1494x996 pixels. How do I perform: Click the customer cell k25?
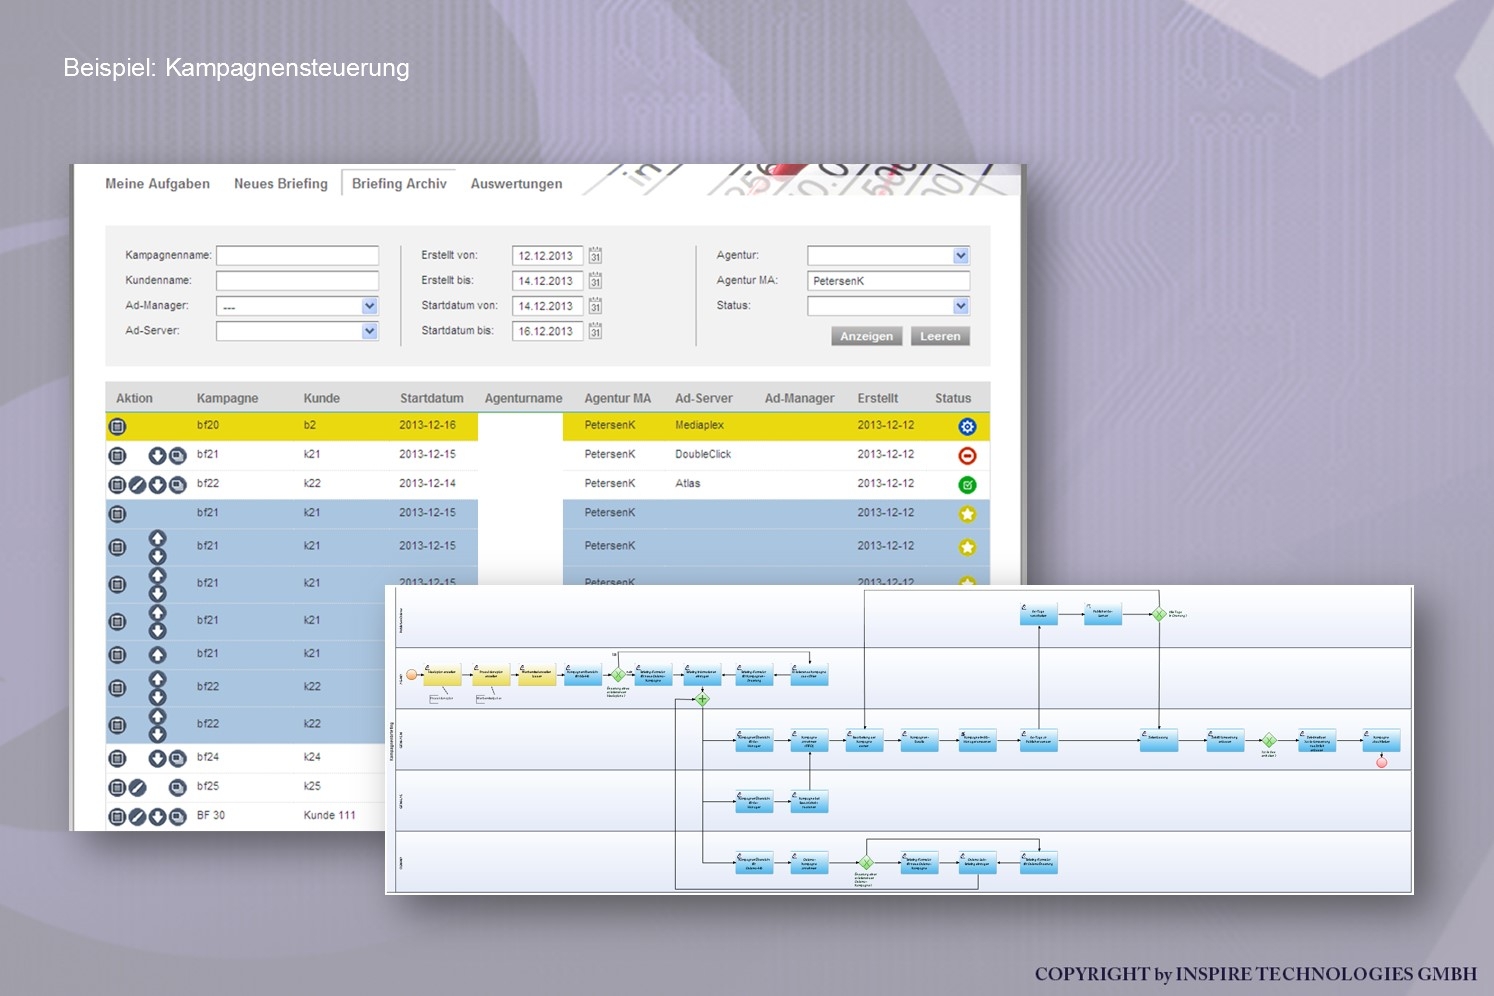(x=312, y=786)
